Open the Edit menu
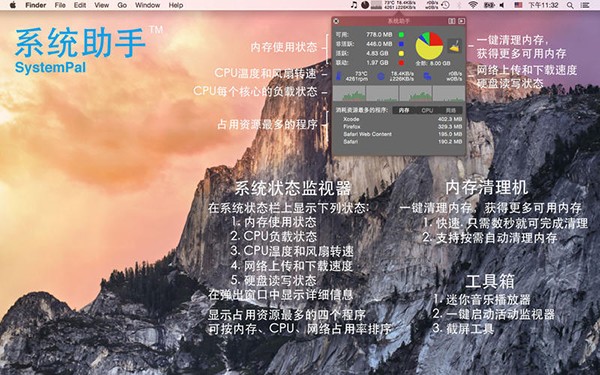This screenshot has width=600, height=375. coord(80,5)
